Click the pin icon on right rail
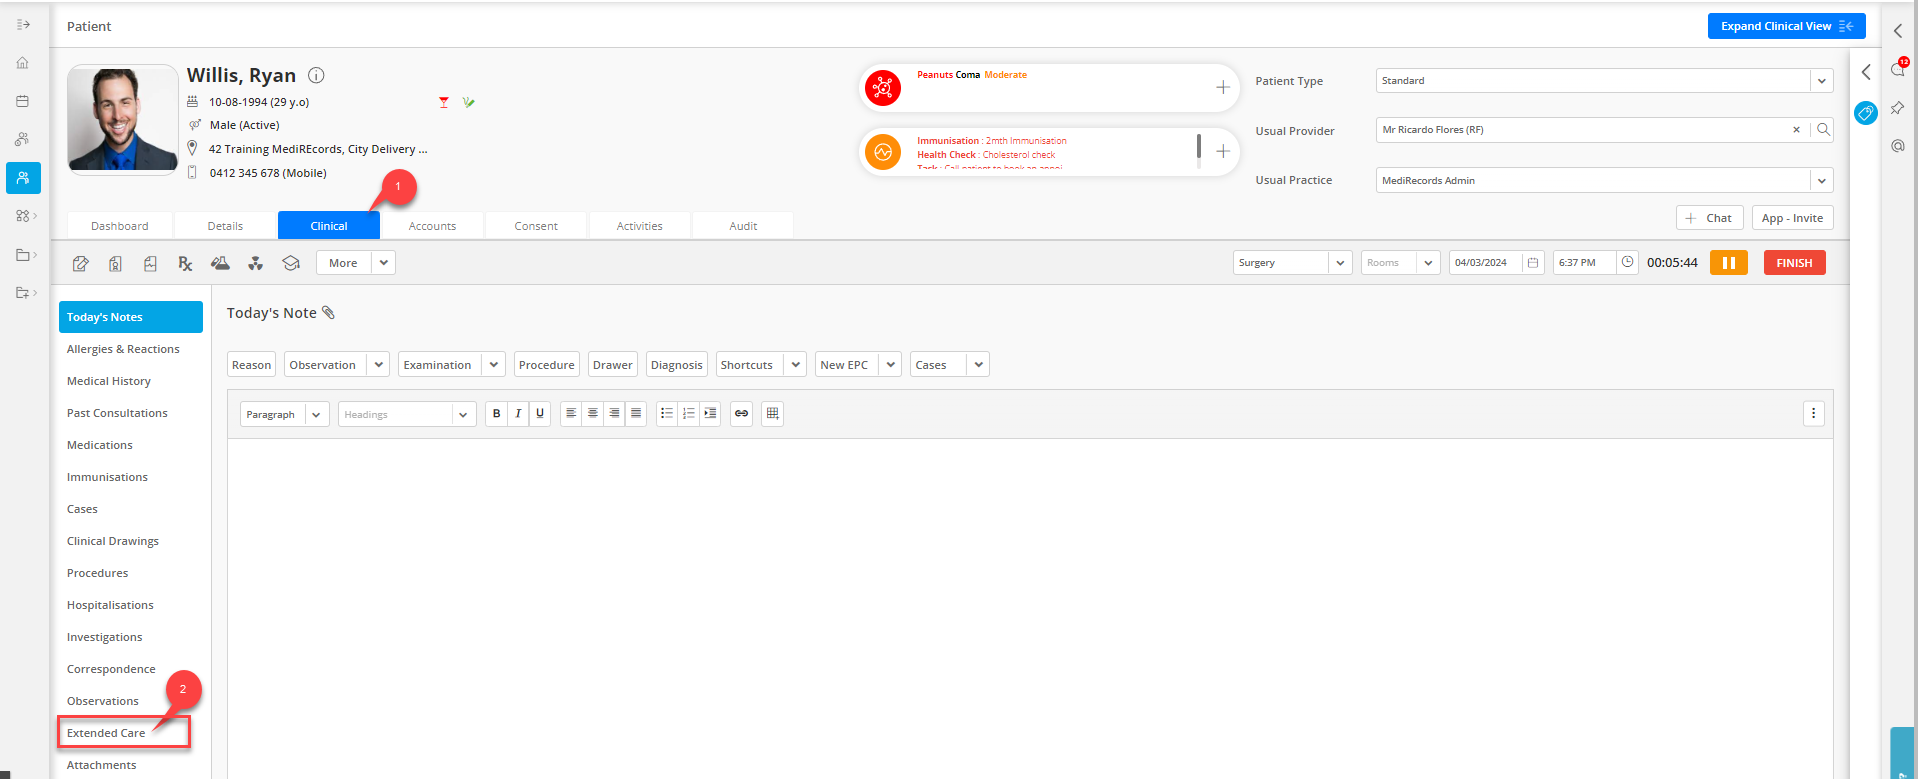 tap(1897, 108)
